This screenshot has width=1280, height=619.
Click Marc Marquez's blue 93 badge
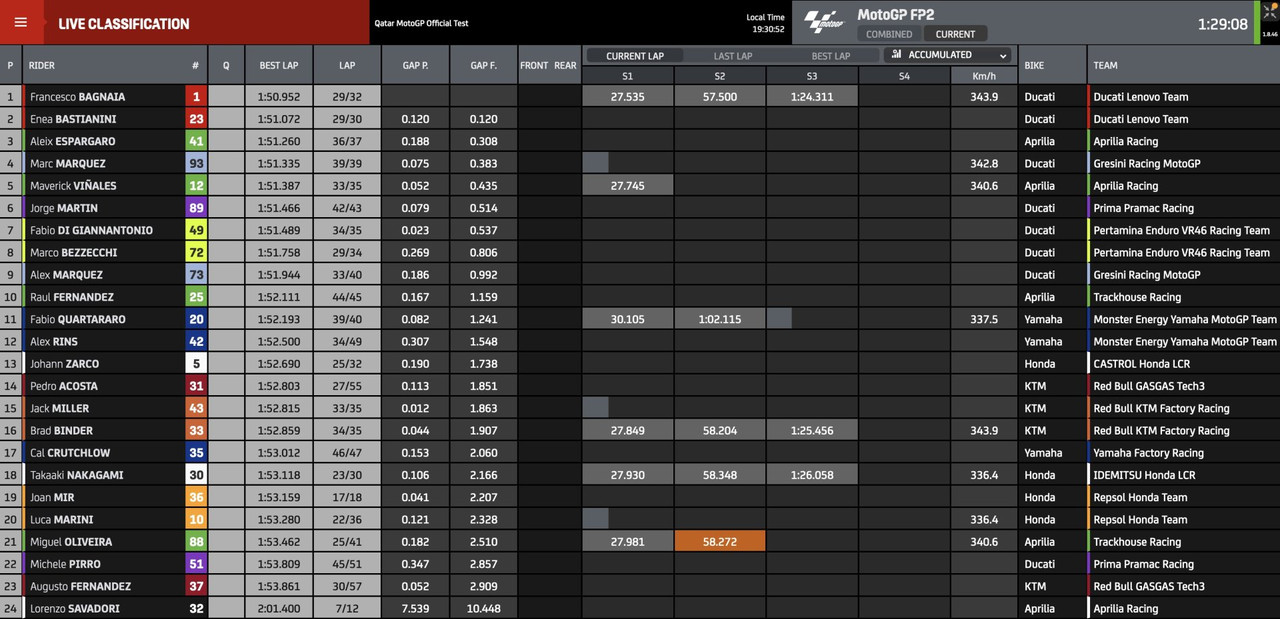click(196, 163)
